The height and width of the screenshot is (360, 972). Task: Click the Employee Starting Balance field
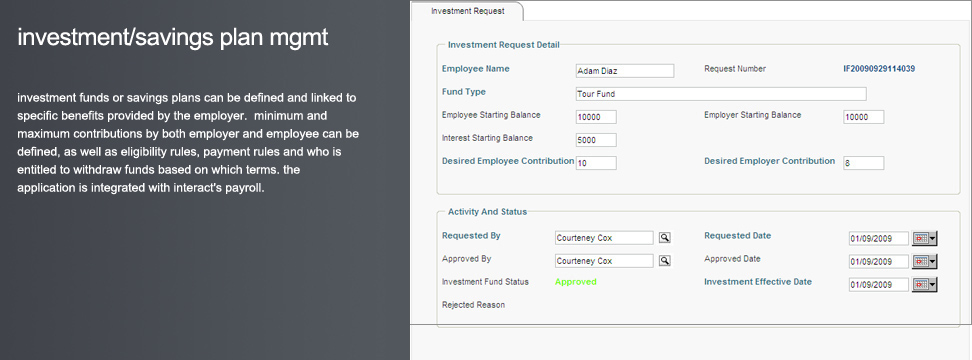point(596,117)
